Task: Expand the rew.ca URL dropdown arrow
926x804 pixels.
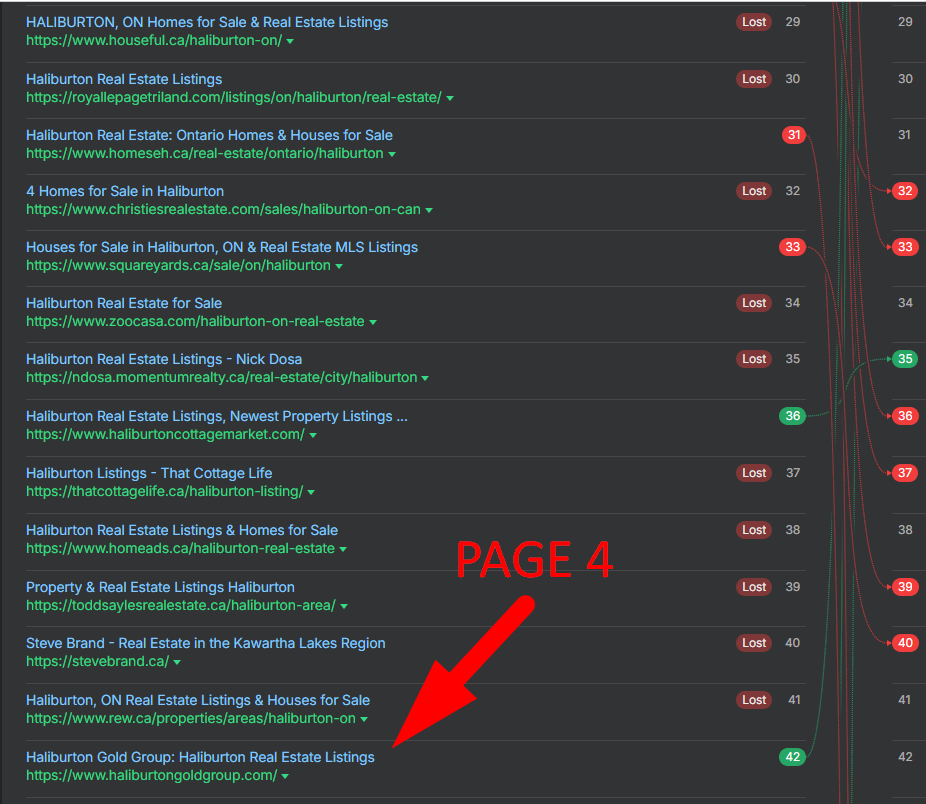Action: (364, 720)
